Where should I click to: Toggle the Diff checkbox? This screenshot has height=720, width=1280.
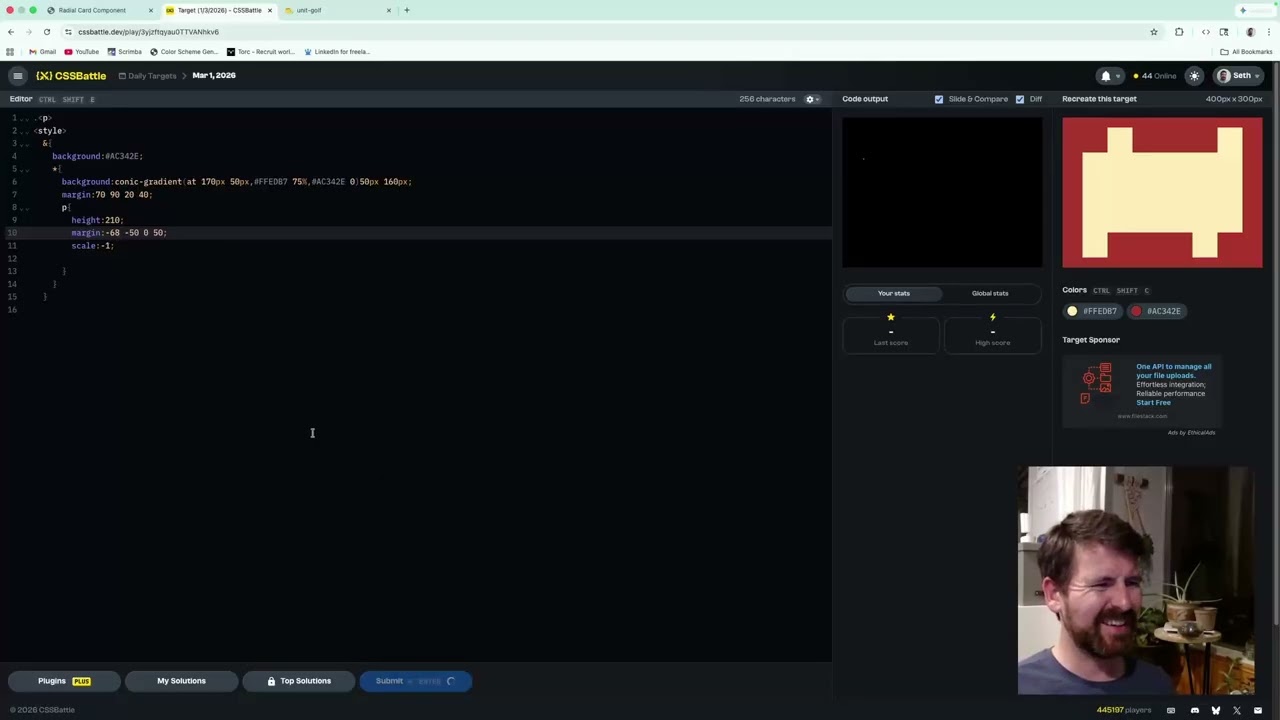coord(1020,99)
